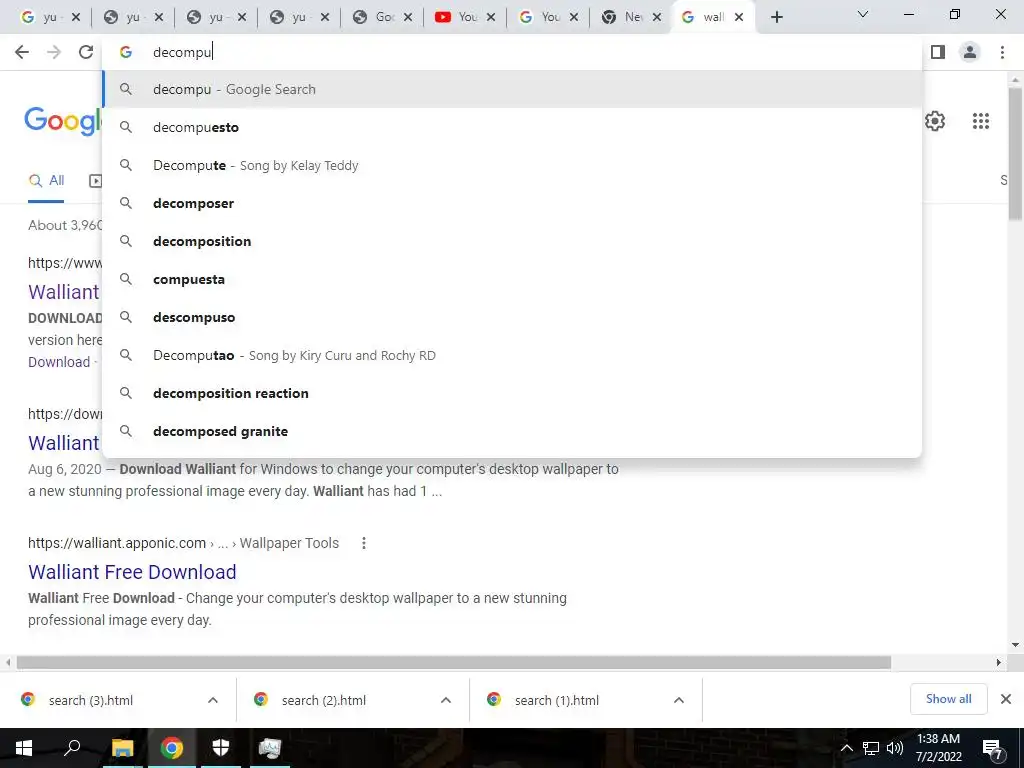Pick 'Decompute - Song by Kelay Teddy'
Viewport: 1024px width, 768px height.
(x=513, y=165)
